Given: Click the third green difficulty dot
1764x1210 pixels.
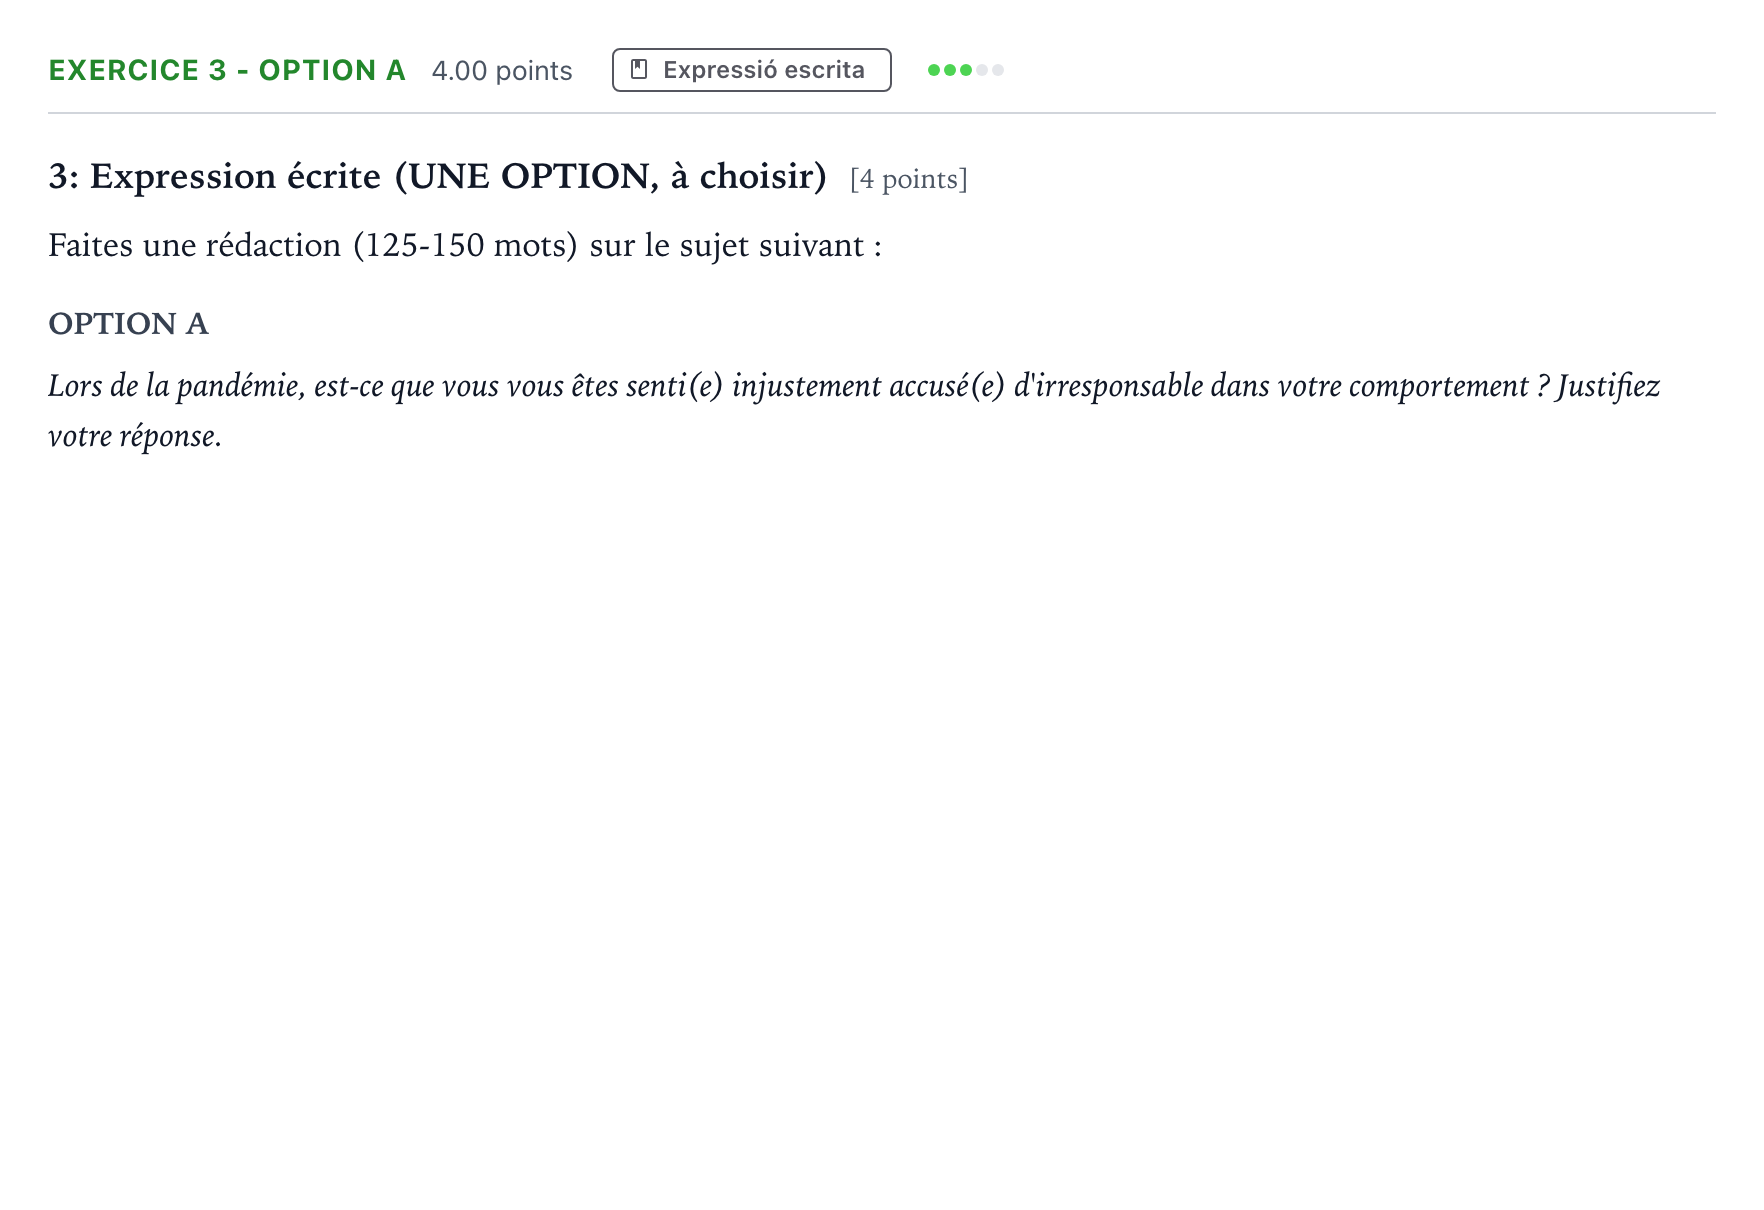Looking at the screenshot, I should (966, 70).
